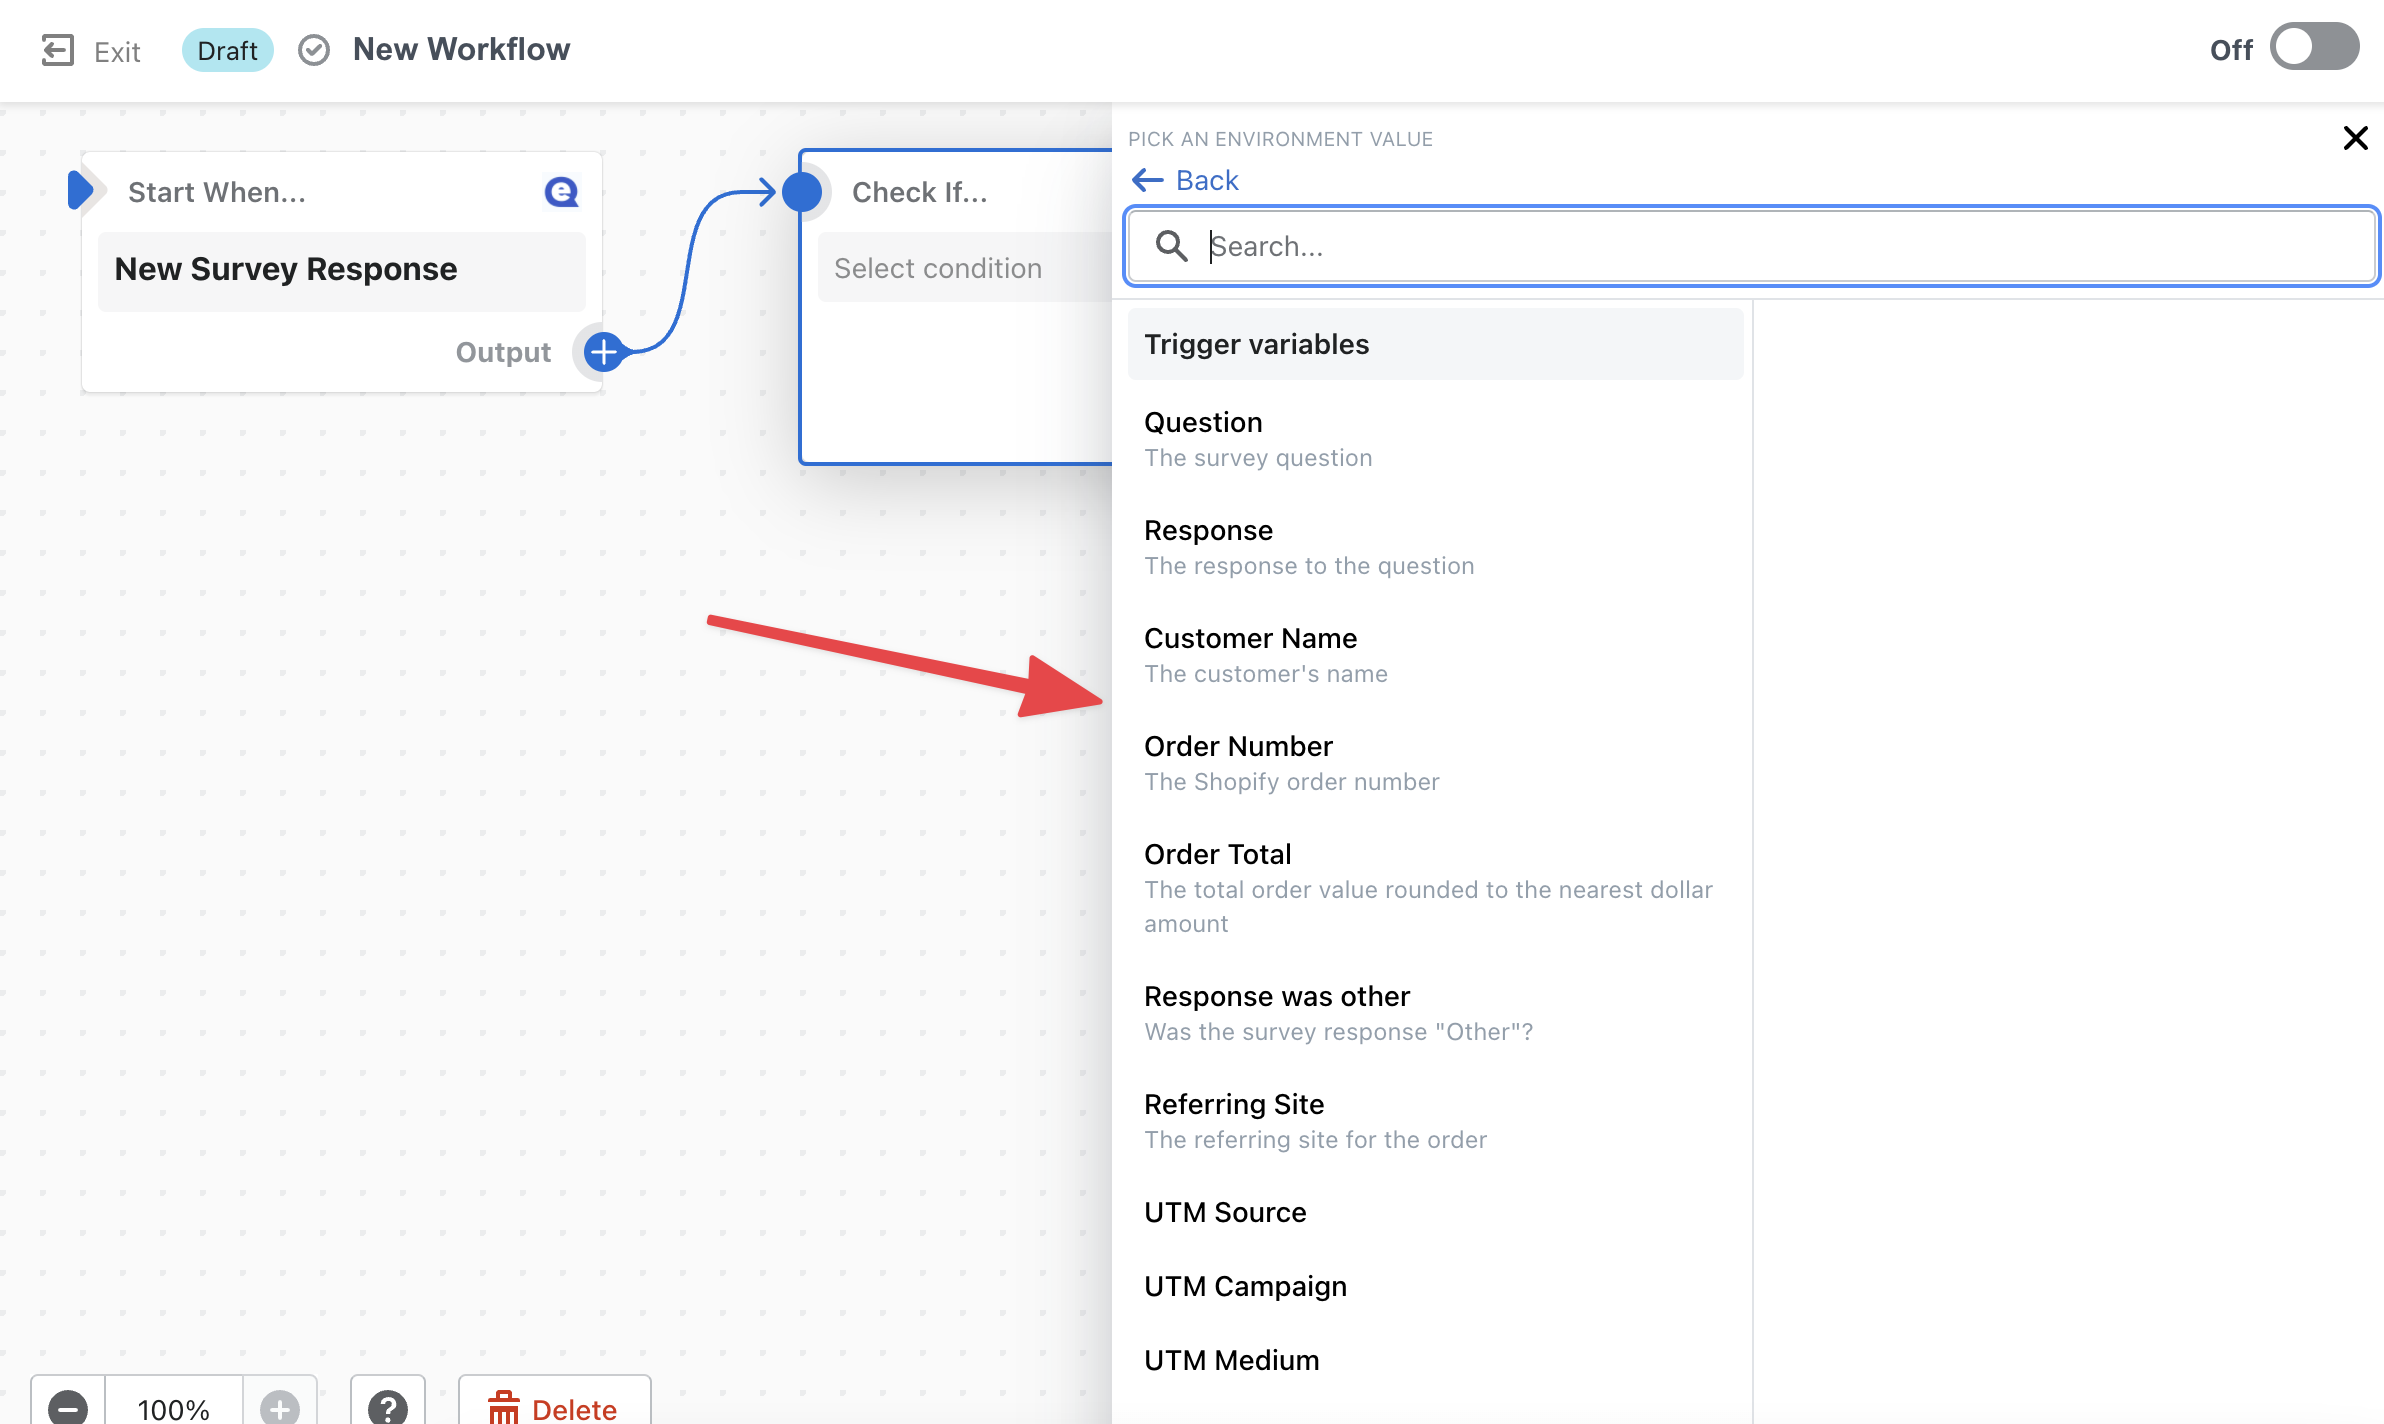Click the trash can Delete icon
Viewport: 2384px width, 1424px height.
pos(503,1408)
